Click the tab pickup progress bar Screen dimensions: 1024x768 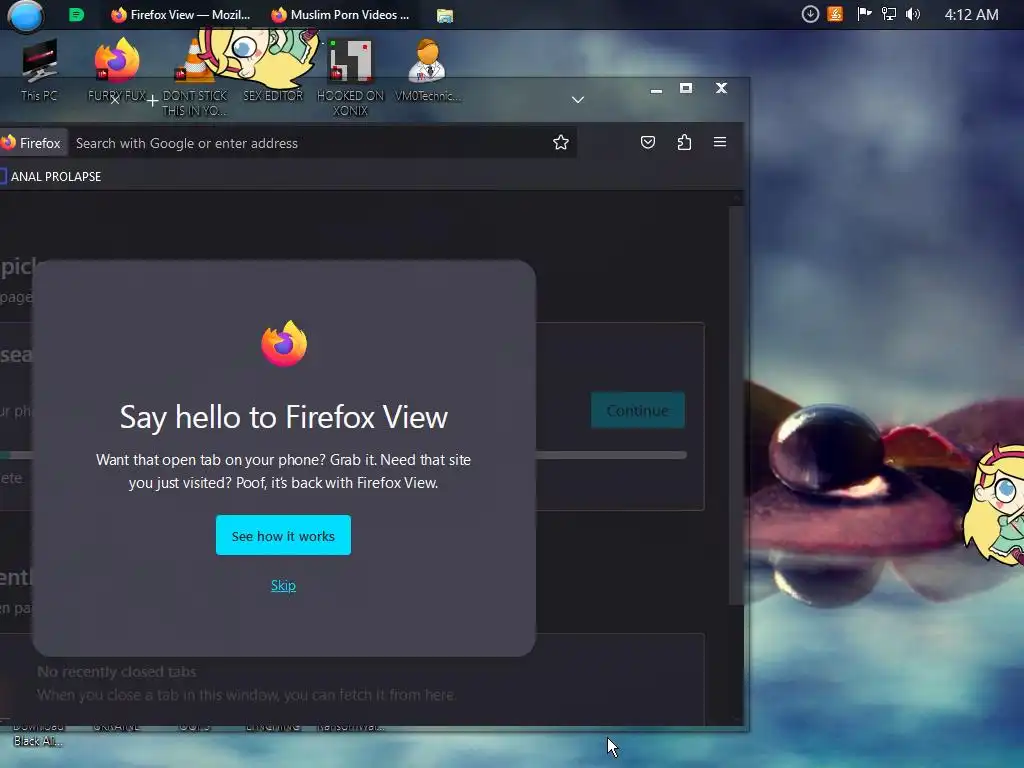(611, 455)
